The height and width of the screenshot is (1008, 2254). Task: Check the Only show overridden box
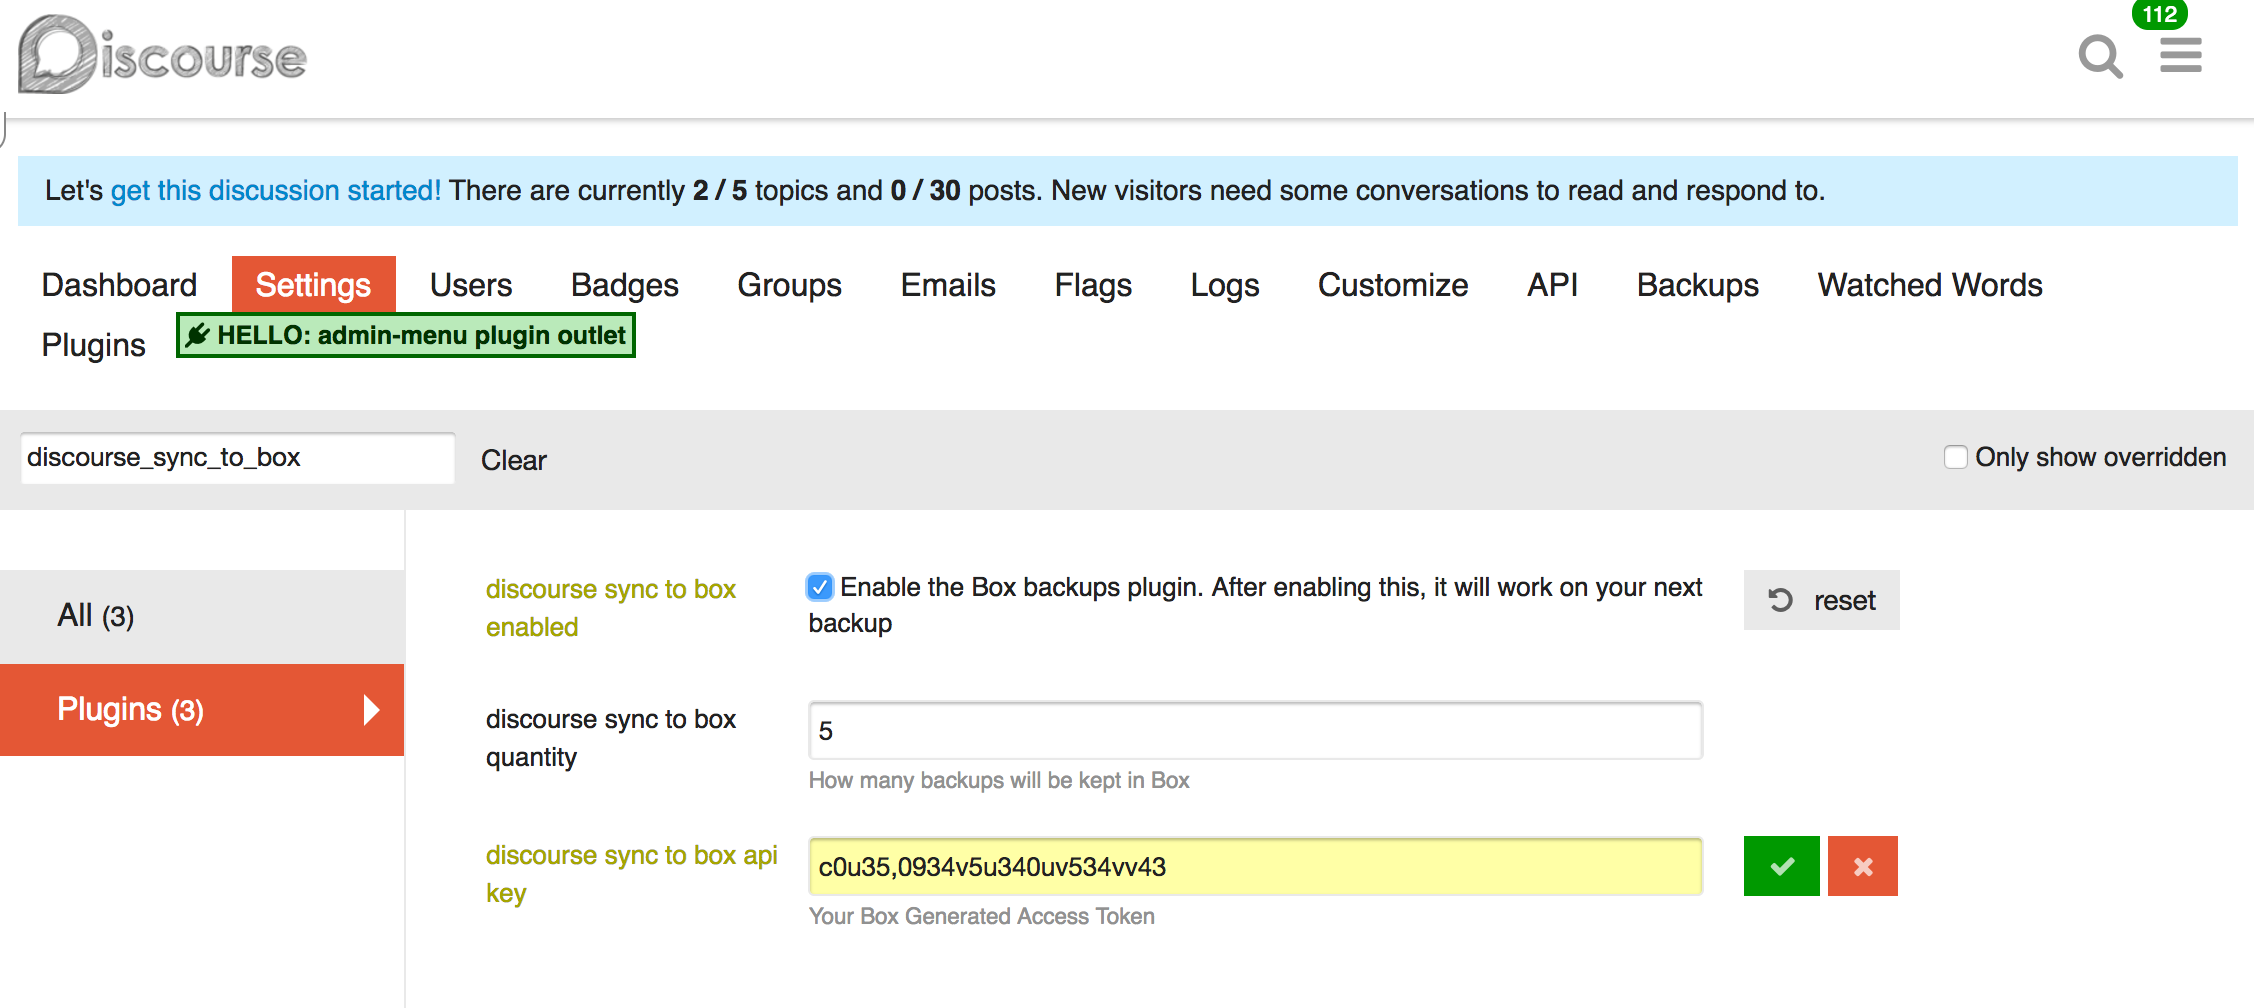pos(1955,457)
